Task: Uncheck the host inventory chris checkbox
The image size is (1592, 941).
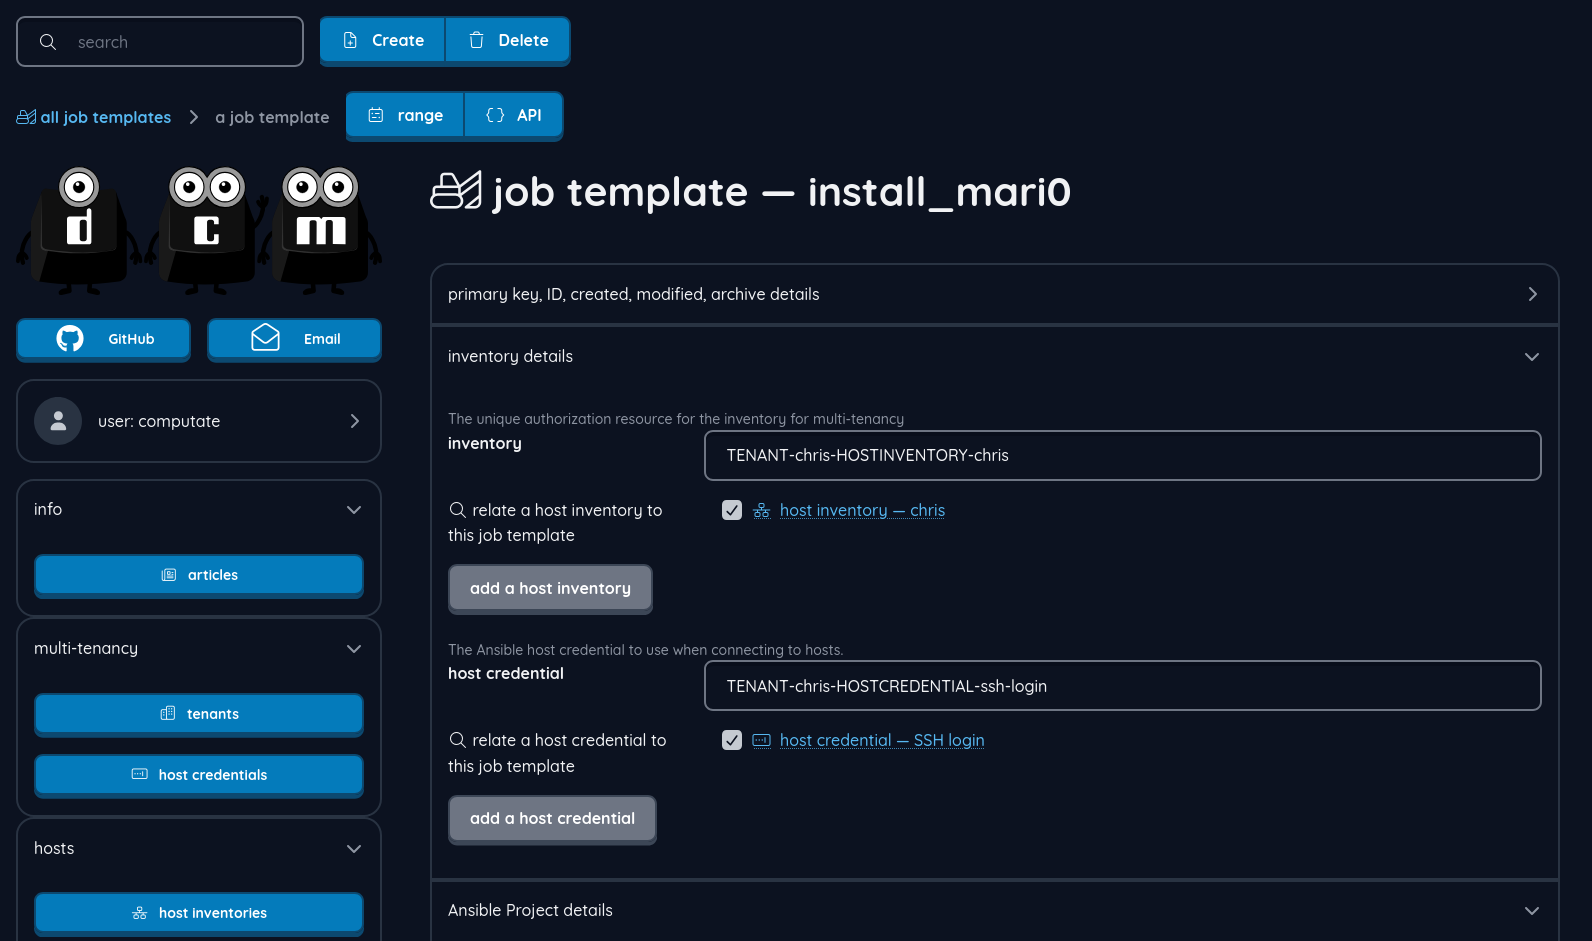Action: click(732, 510)
